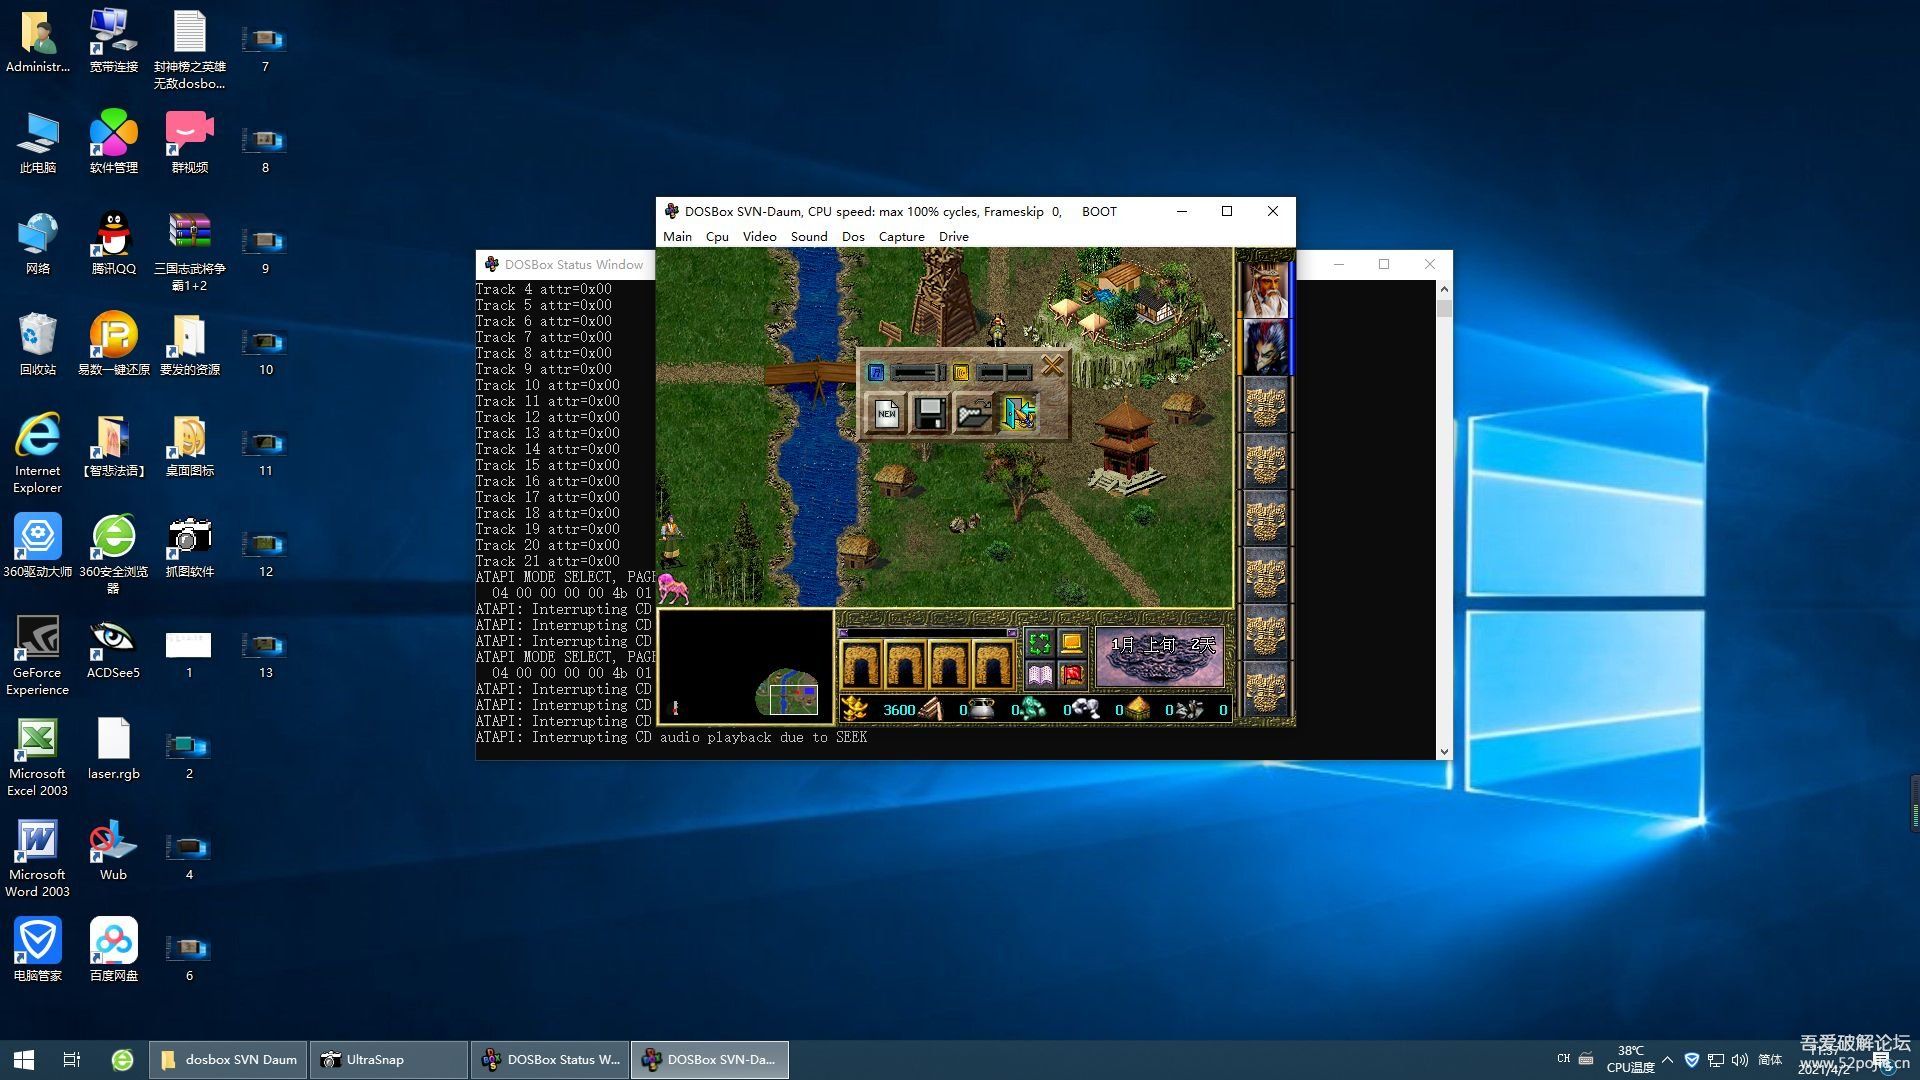
Task: Click the green cycle arrows icon
Action: pos(1039,643)
